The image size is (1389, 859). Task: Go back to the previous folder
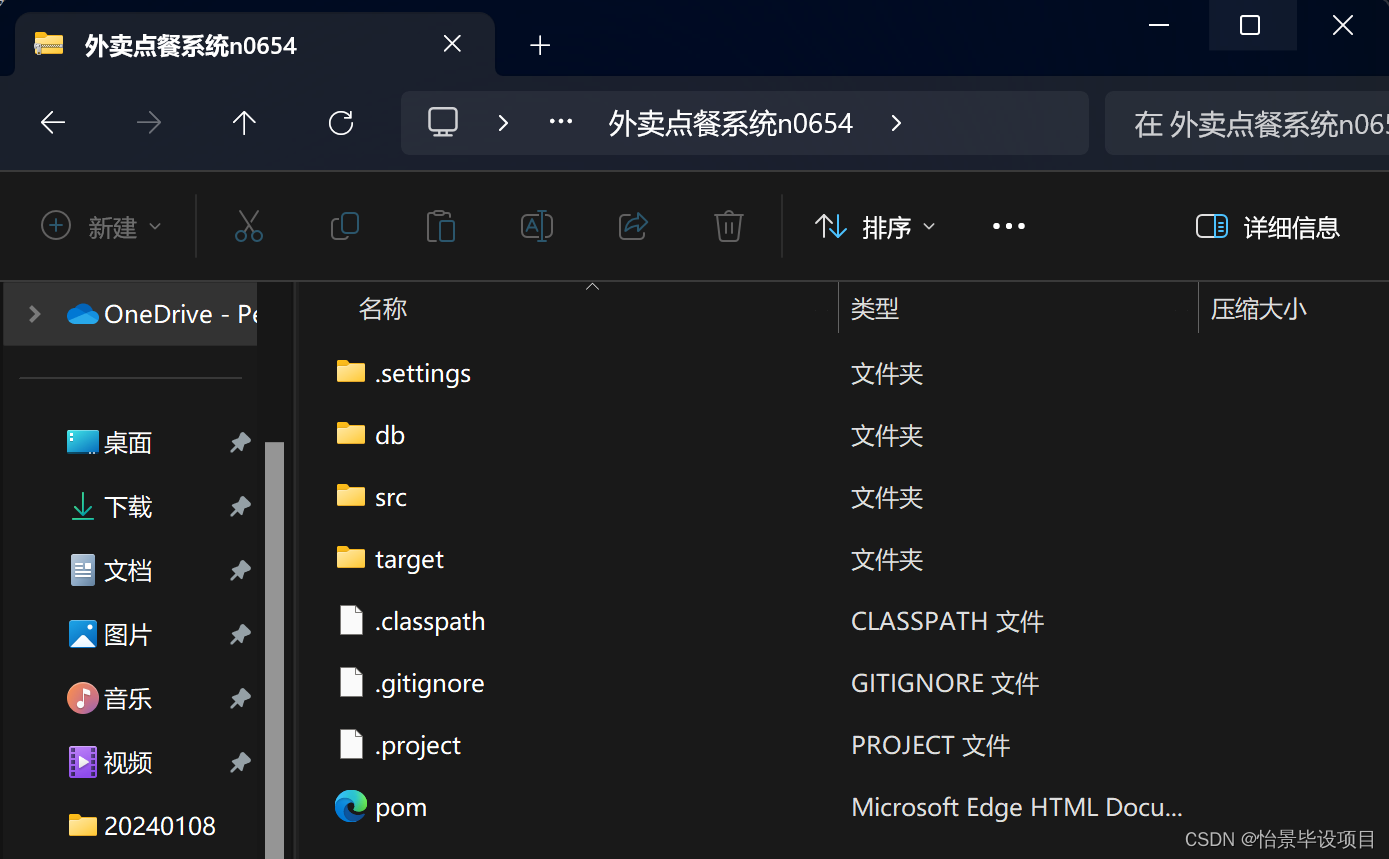tap(52, 122)
